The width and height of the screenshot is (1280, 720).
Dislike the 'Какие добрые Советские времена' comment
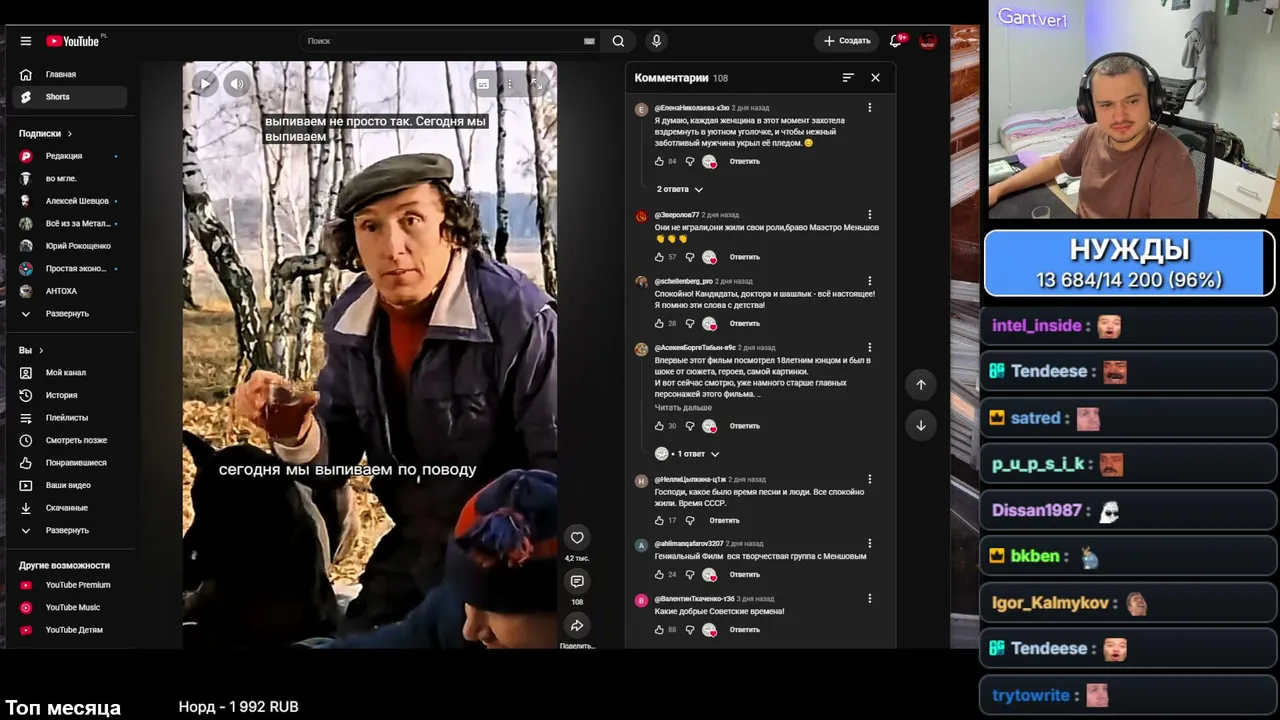[689, 630]
